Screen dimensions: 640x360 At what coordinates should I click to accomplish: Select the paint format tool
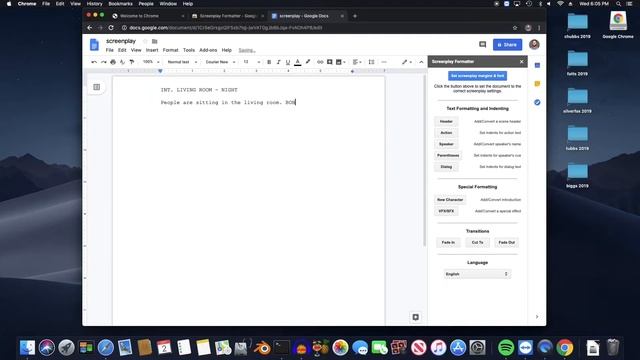(x=132, y=62)
